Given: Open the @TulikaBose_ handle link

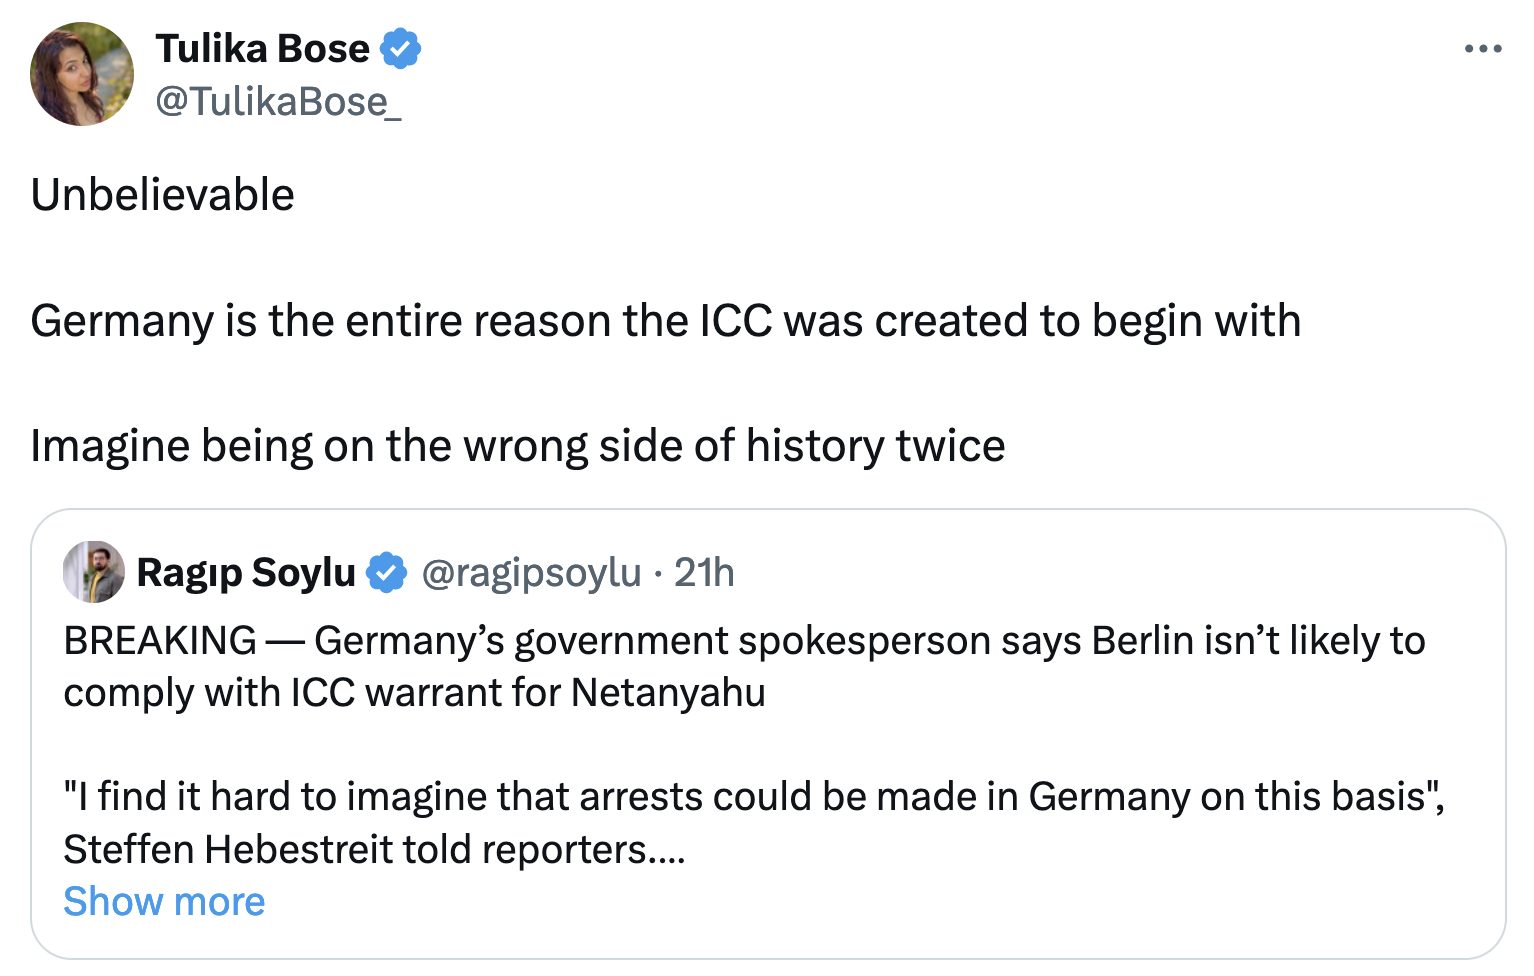Looking at the screenshot, I should 278,101.
